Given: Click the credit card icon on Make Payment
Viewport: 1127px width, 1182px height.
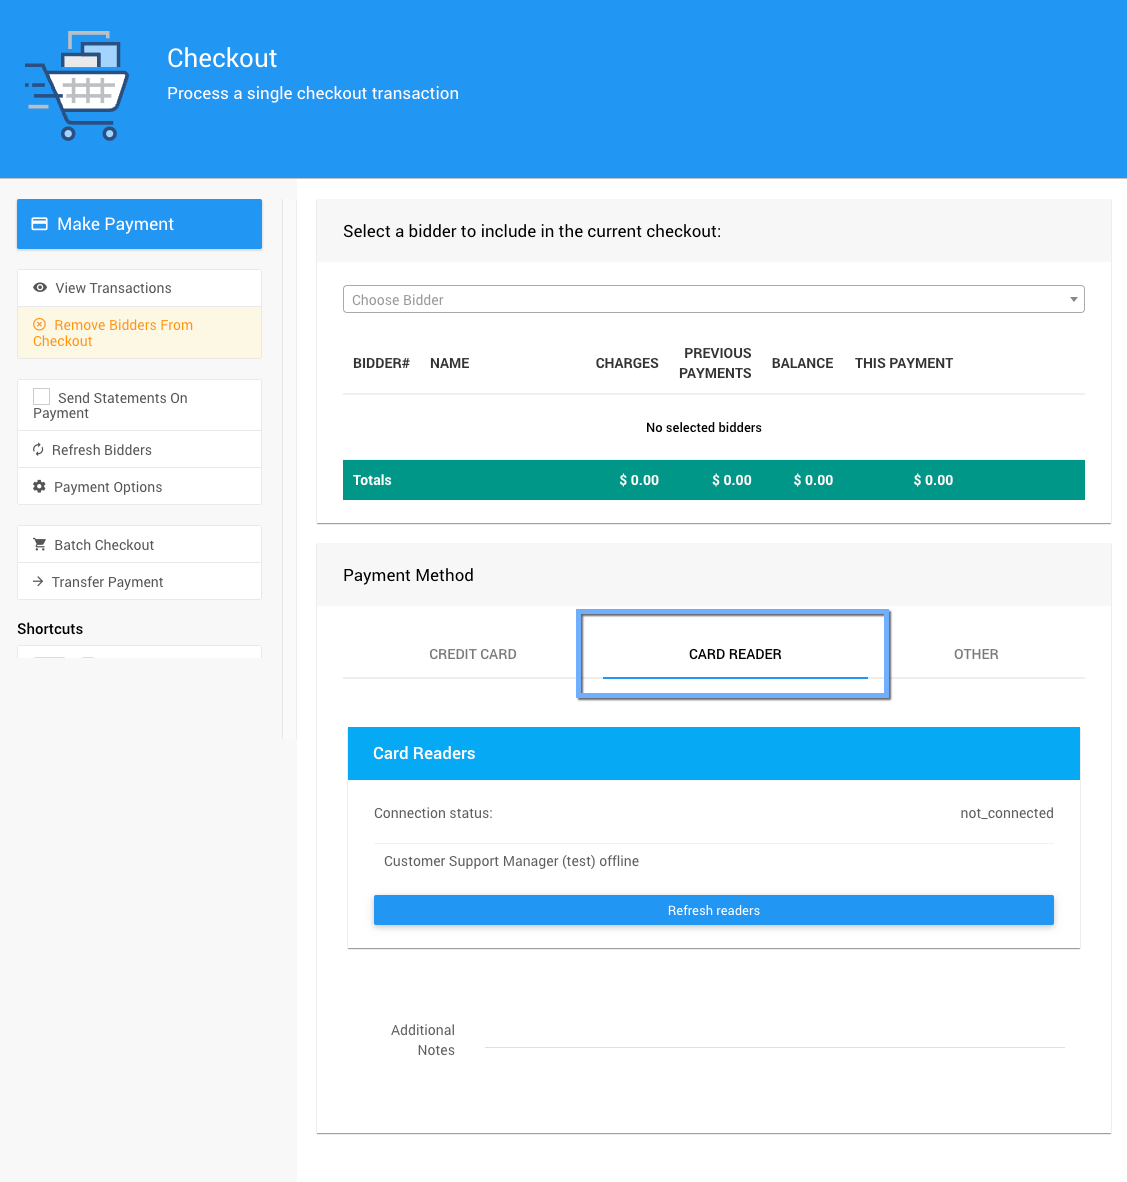Looking at the screenshot, I should (x=40, y=224).
